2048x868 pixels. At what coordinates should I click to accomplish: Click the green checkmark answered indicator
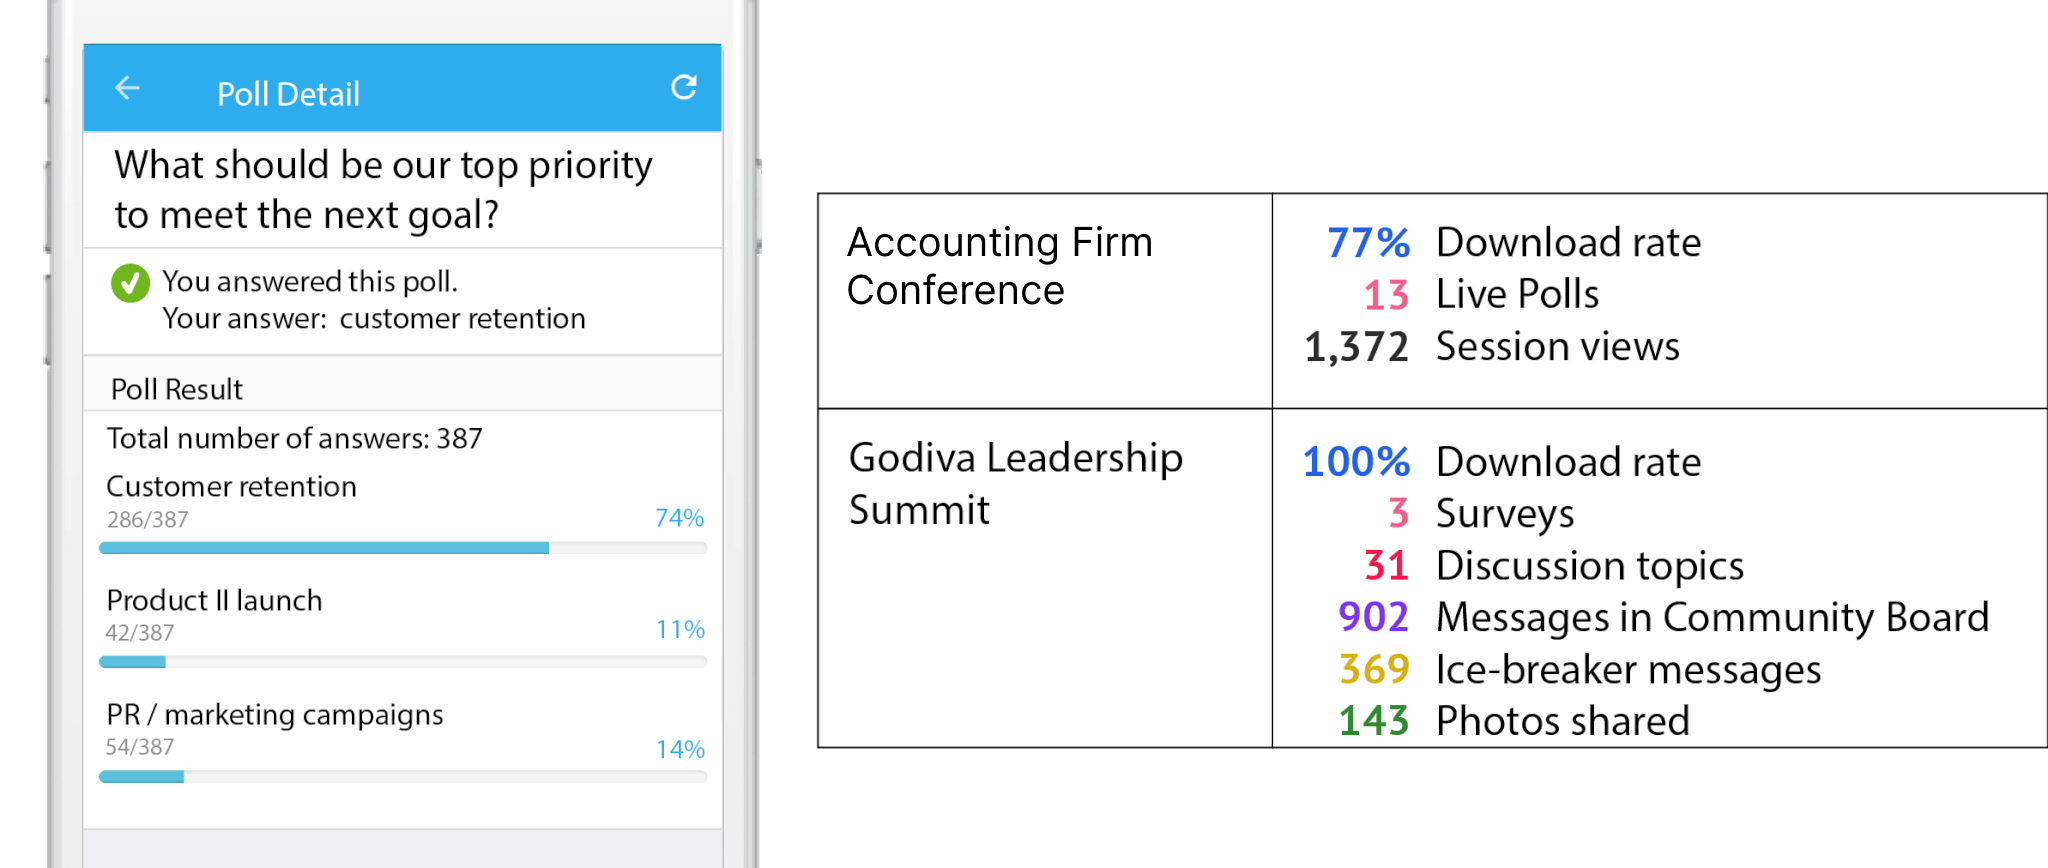click(128, 284)
